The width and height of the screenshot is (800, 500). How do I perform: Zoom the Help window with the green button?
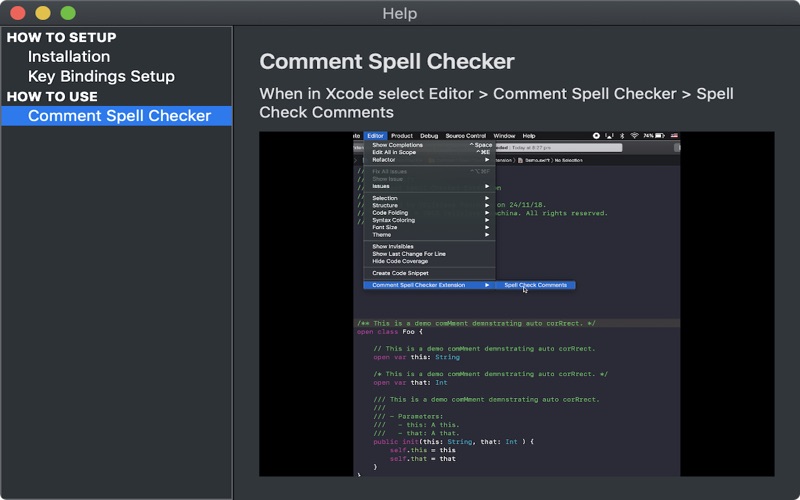[x=68, y=13]
